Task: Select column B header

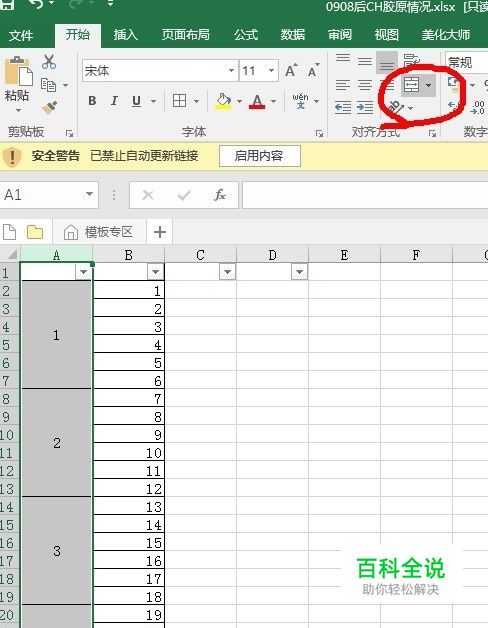Action: pos(128,255)
